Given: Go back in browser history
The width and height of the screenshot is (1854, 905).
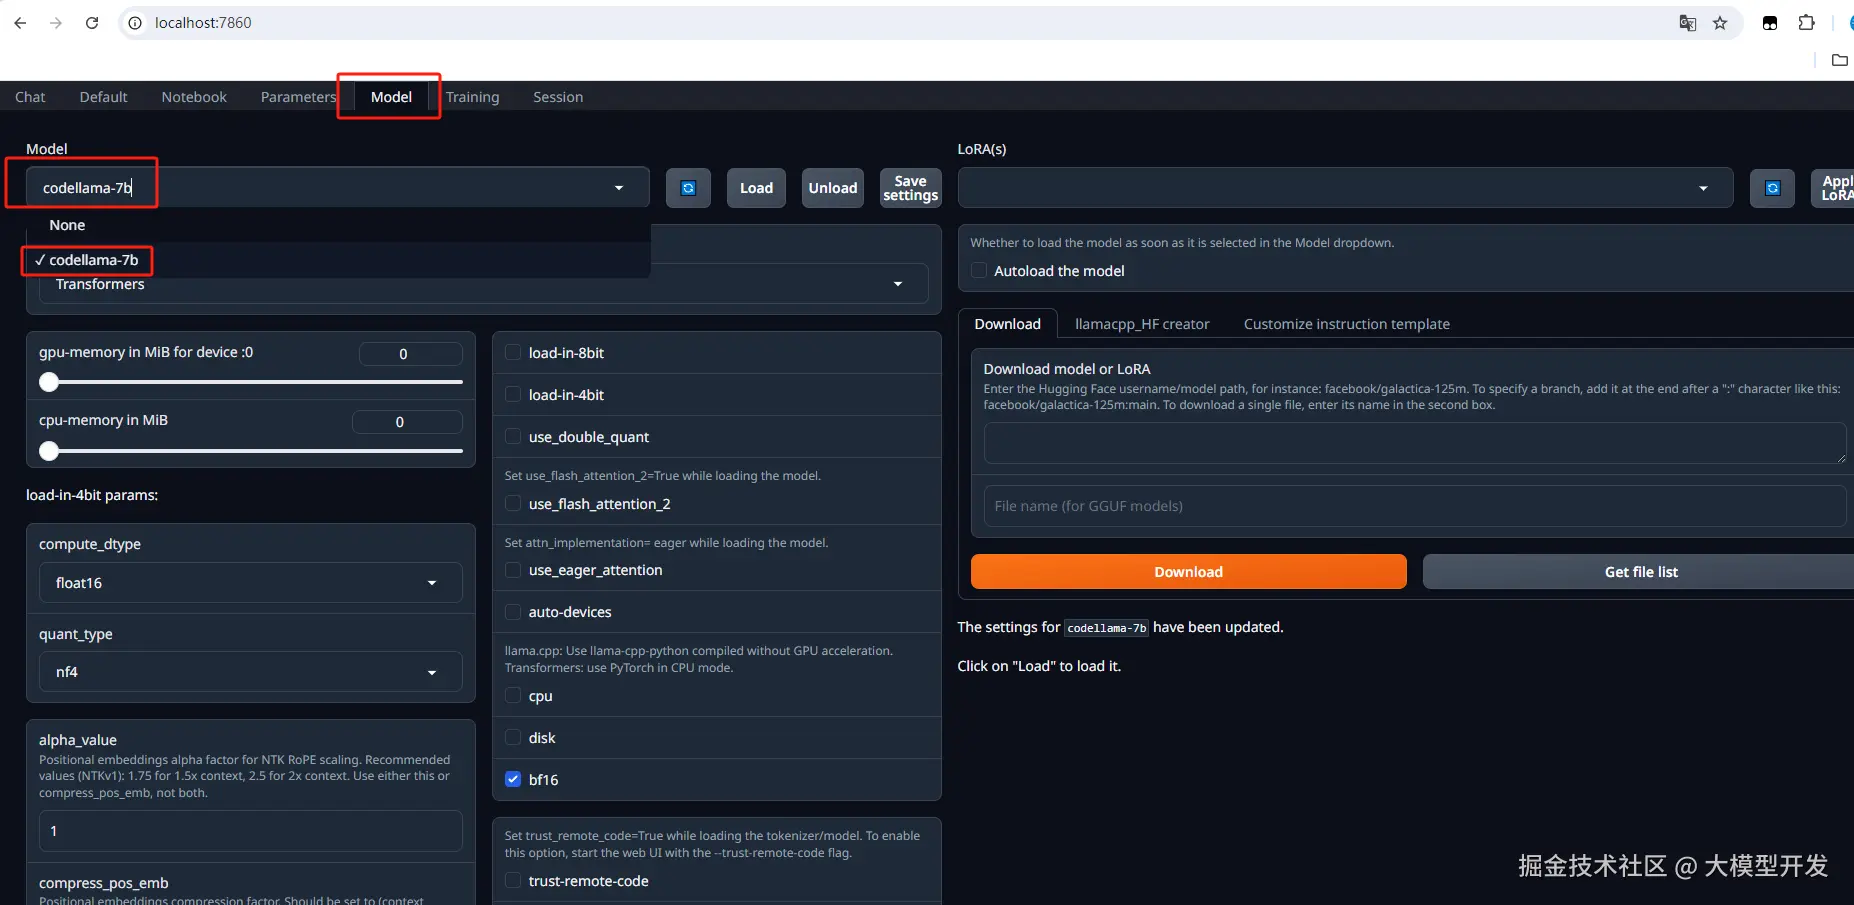Looking at the screenshot, I should 20,23.
